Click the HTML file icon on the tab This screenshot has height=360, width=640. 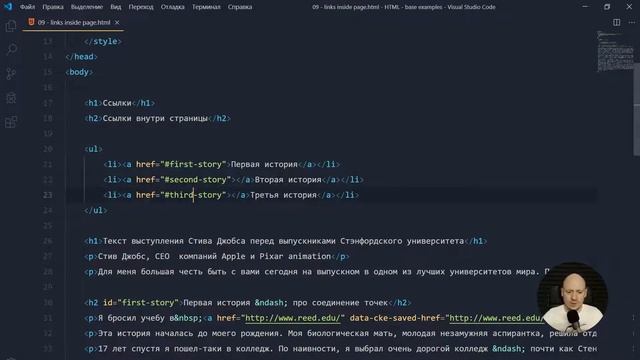tap(31, 22)
